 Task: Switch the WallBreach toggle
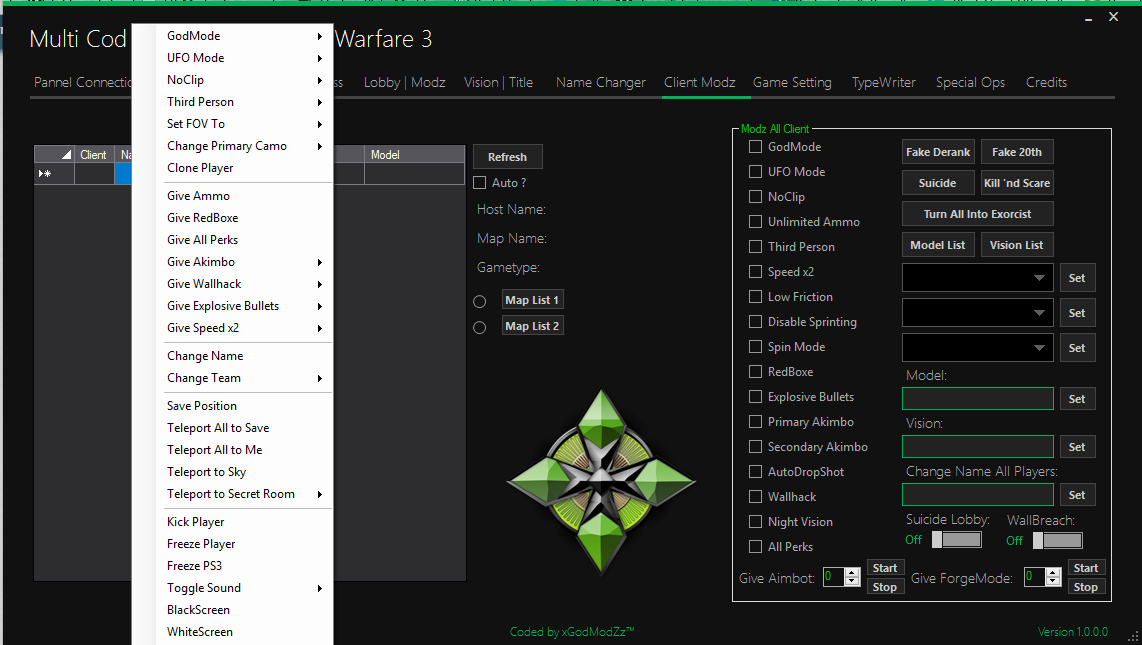coord(1058,540)
